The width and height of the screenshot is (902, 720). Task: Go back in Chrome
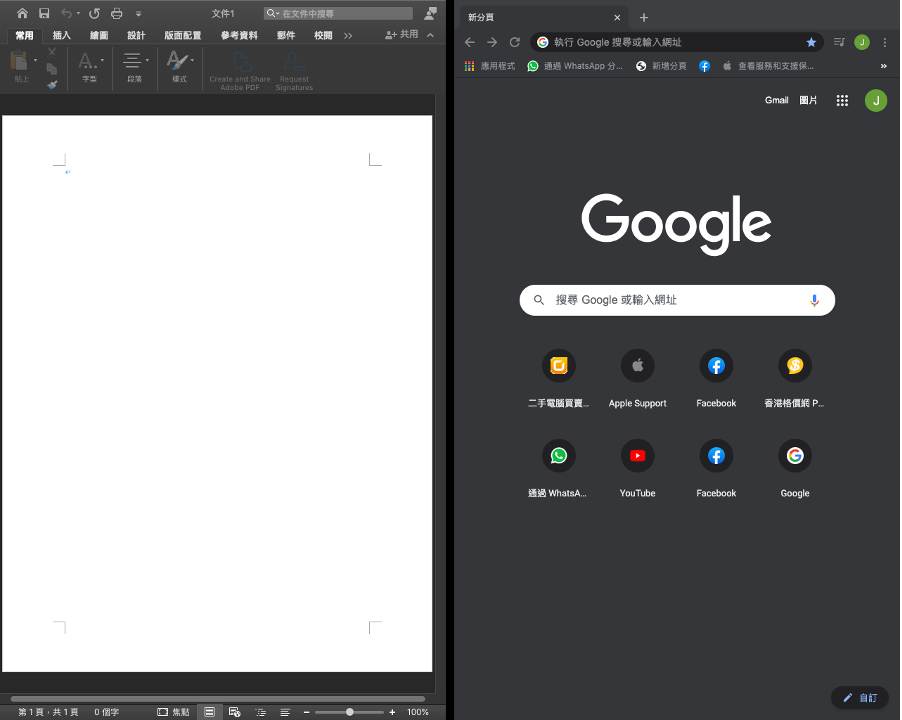[x=469, y=42]
